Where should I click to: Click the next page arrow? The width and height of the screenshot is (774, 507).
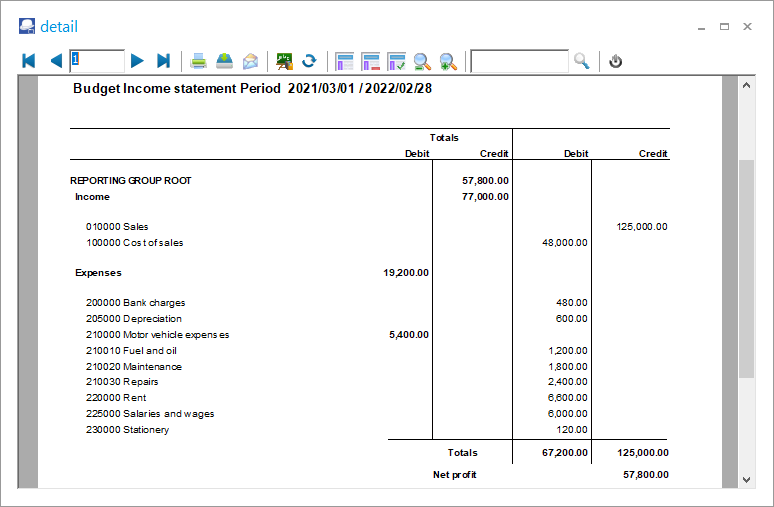pos(138,61)
